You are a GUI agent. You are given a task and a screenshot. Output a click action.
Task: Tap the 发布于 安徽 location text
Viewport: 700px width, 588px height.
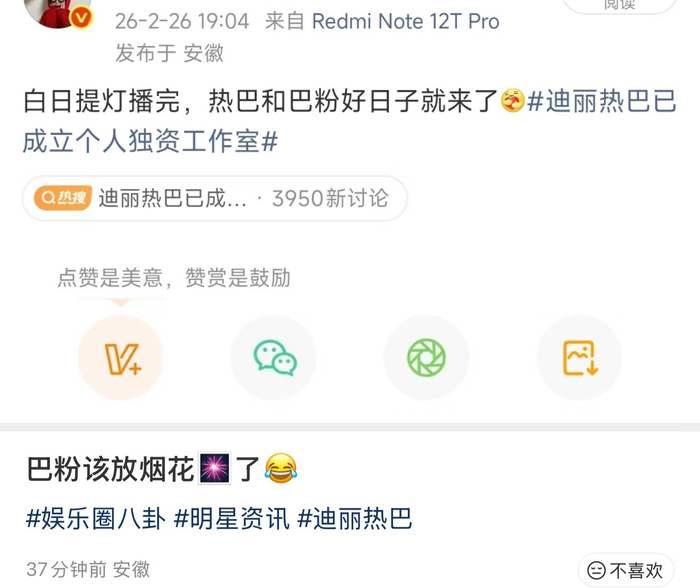click(169, 54)
